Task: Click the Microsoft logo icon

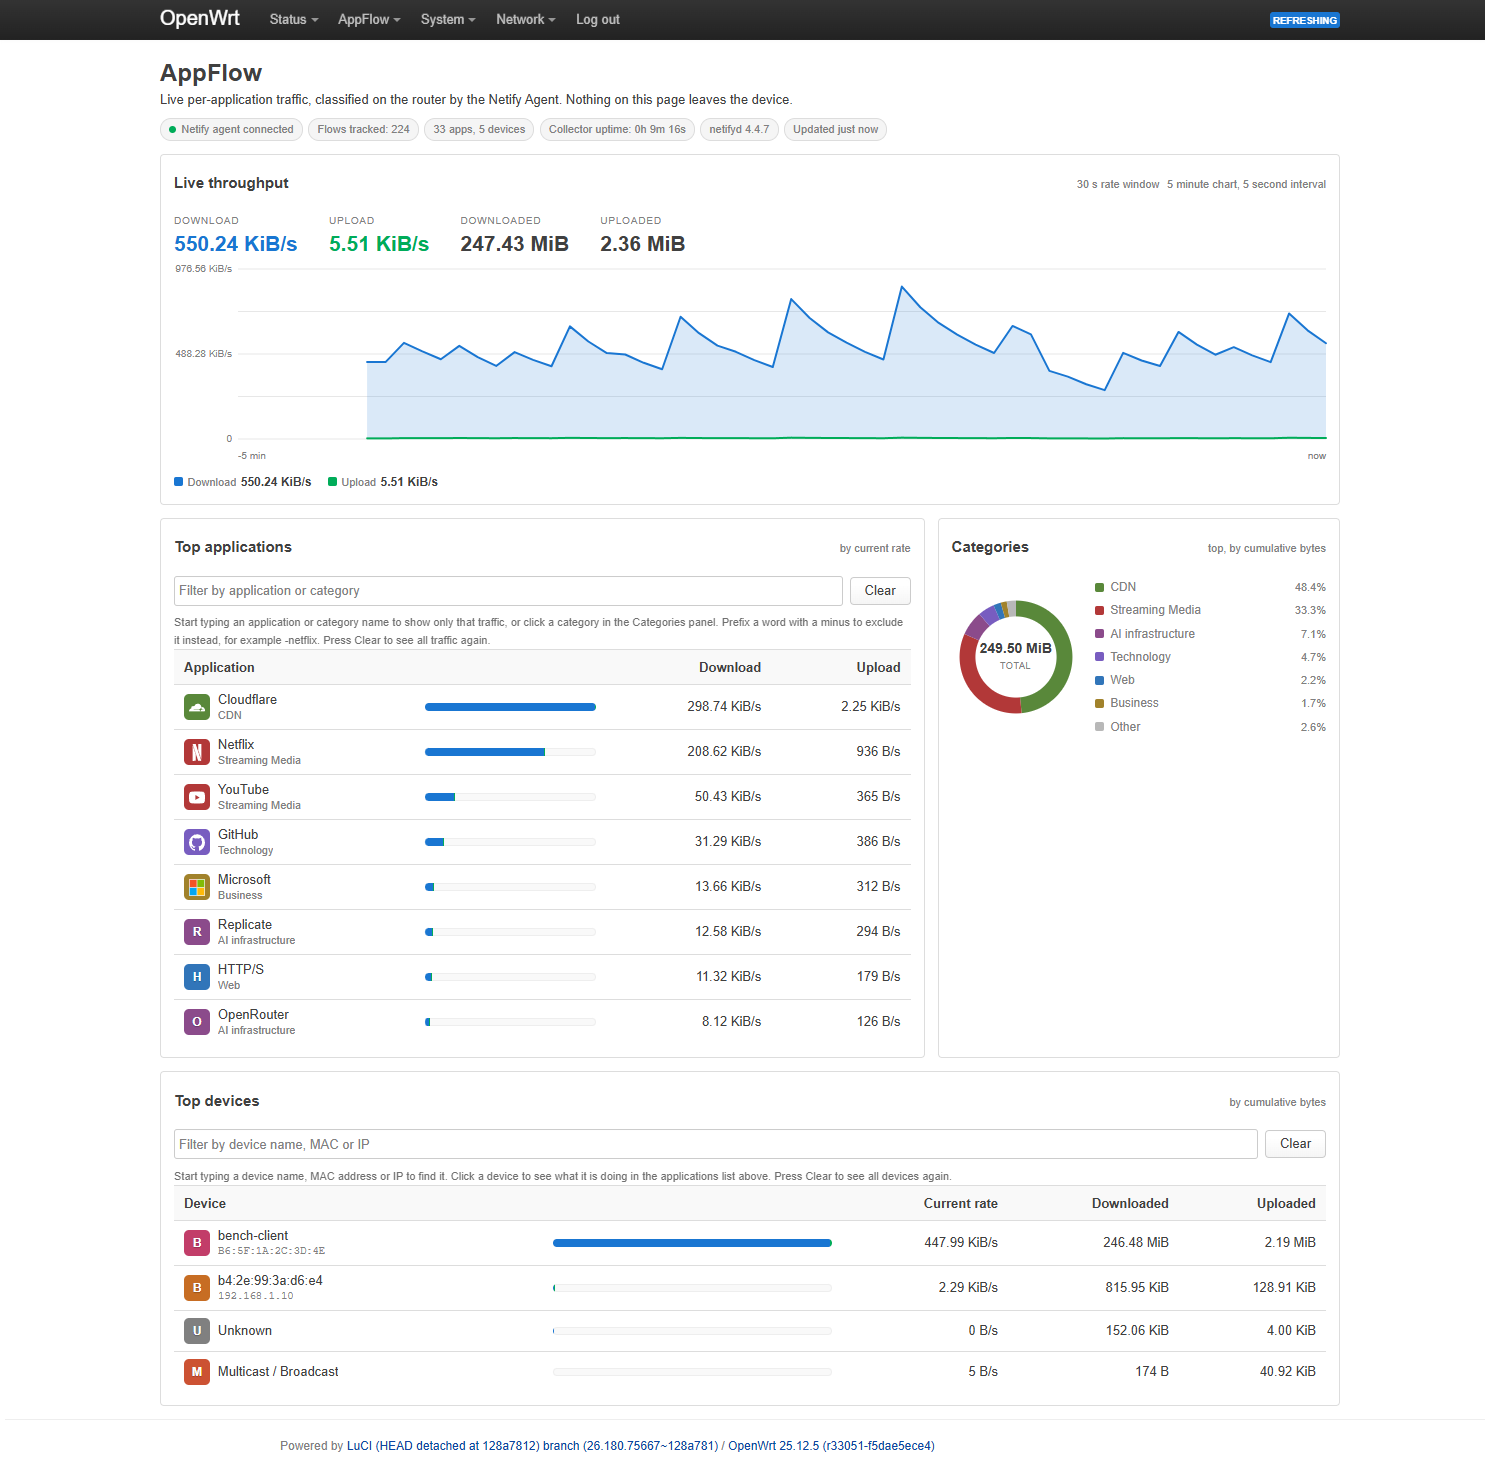Action: click(197, 887)
